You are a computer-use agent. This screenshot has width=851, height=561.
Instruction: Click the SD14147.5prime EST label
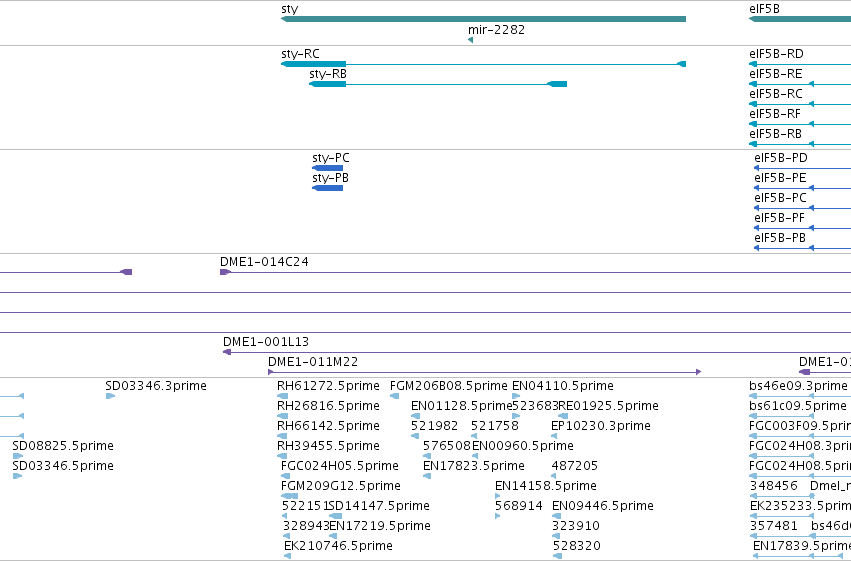[x=379, y=506]
